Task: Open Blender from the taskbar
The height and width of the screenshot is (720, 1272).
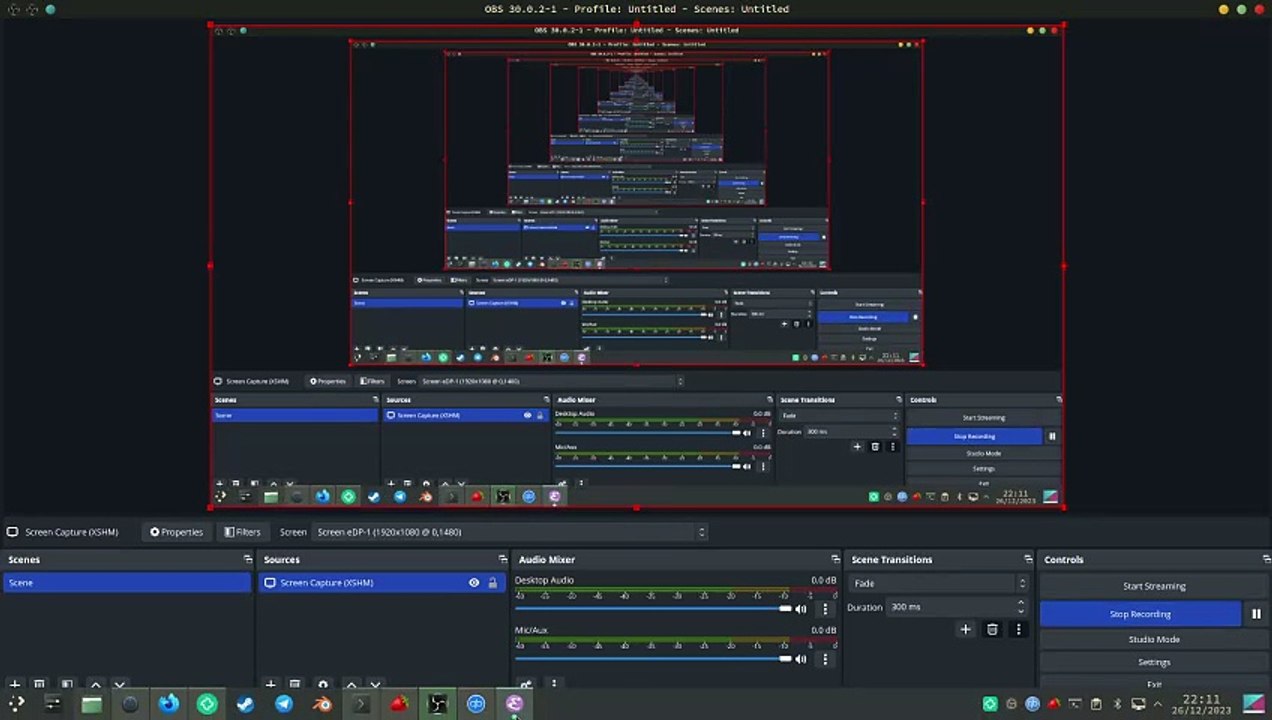Action: [322, 704]
